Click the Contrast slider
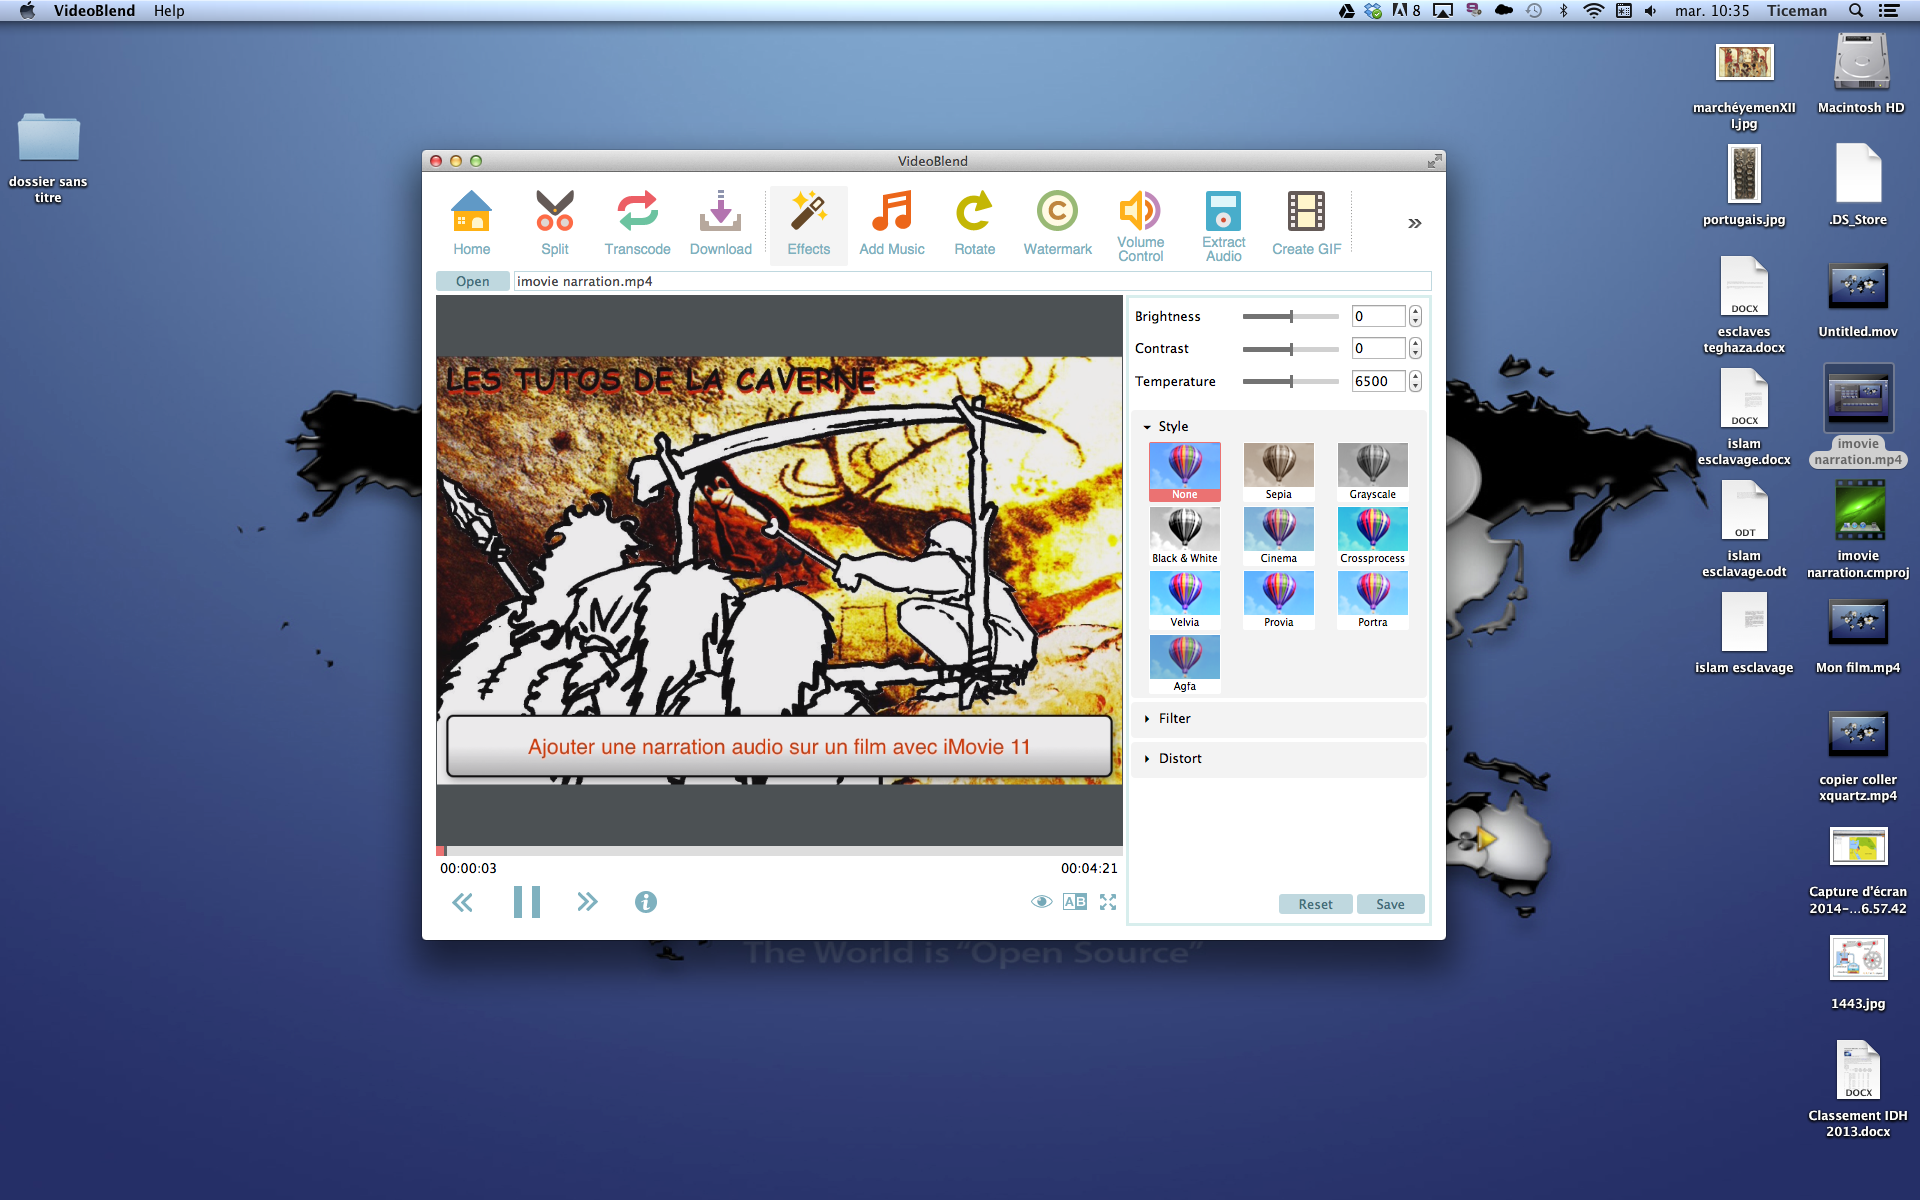The width and height of the screenshot is (1920, 1200). point(1290,349)
